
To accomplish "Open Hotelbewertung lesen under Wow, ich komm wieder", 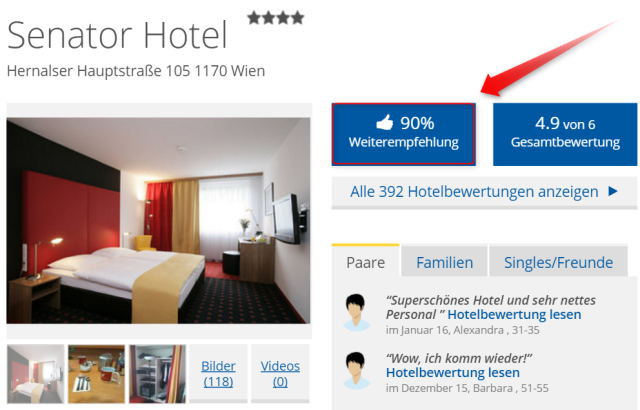I will (x=453, y=372).
